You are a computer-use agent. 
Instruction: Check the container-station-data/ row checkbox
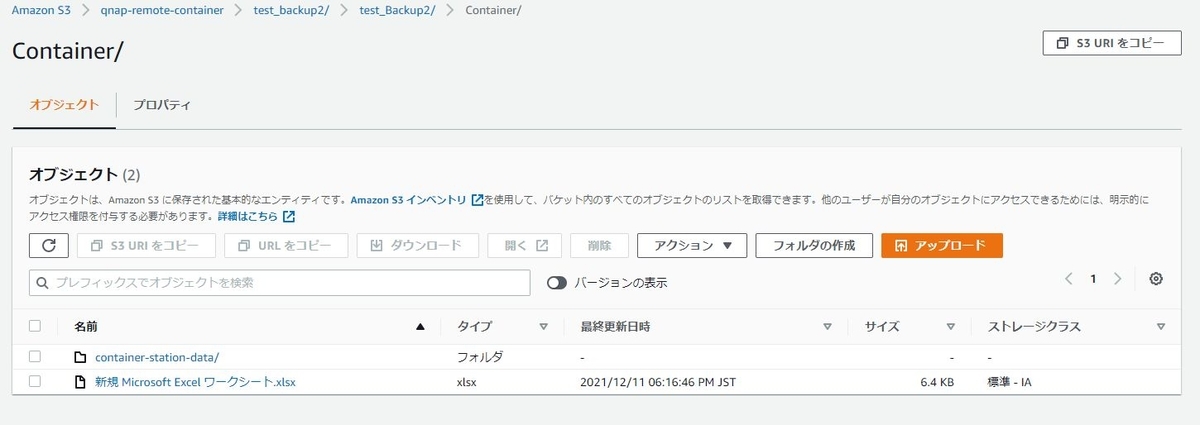pyautogui.click(x=35, y=357)
